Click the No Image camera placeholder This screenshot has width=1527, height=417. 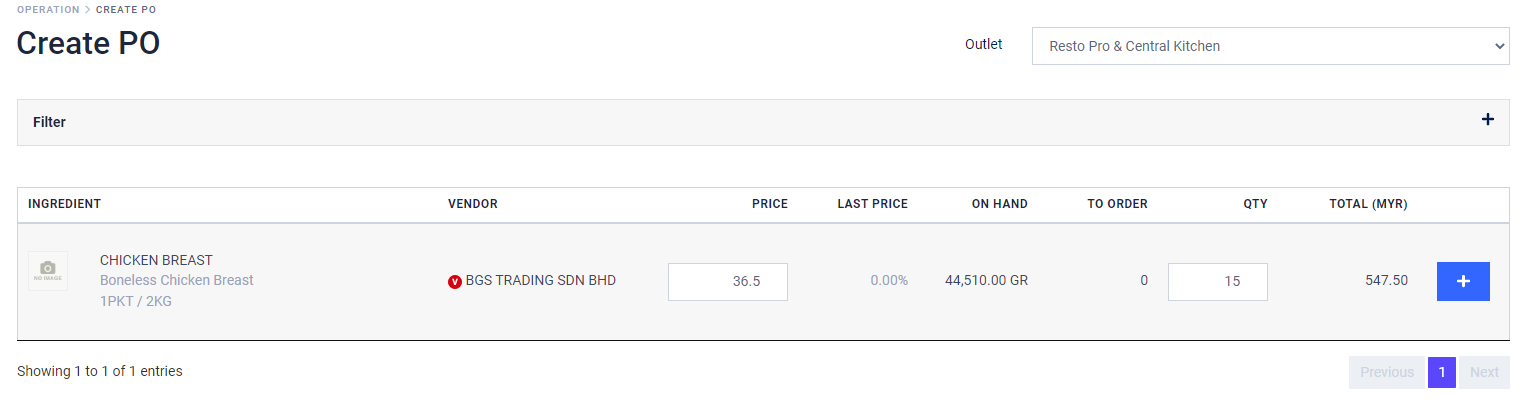tap(48, 271)
